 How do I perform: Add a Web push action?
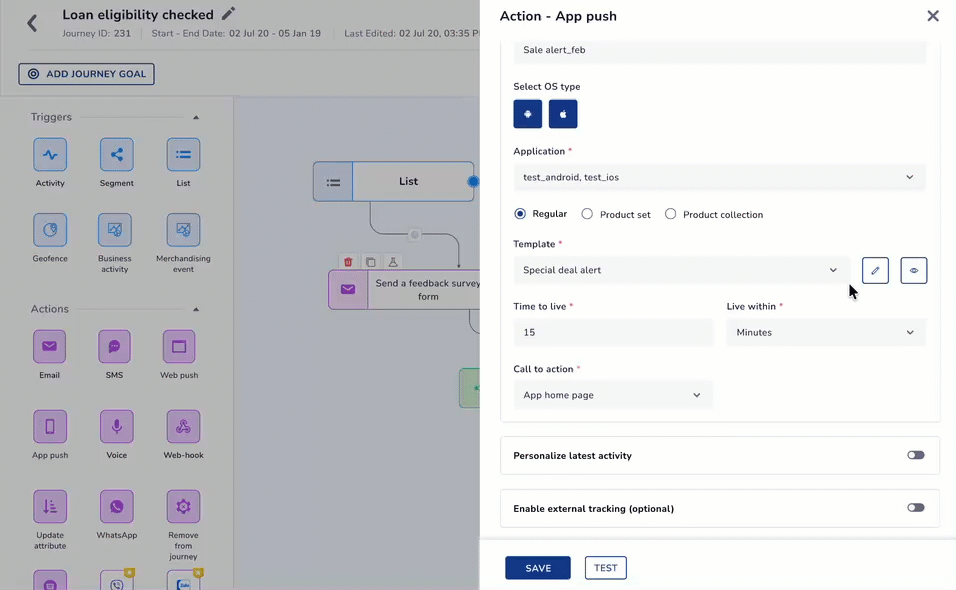(179, 346)
